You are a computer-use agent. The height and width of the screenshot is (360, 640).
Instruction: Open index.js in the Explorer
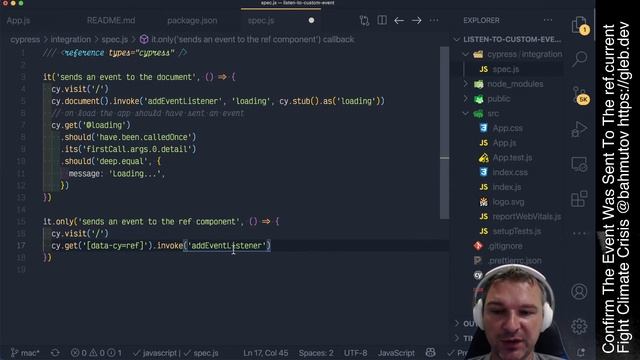coord(507,187)
